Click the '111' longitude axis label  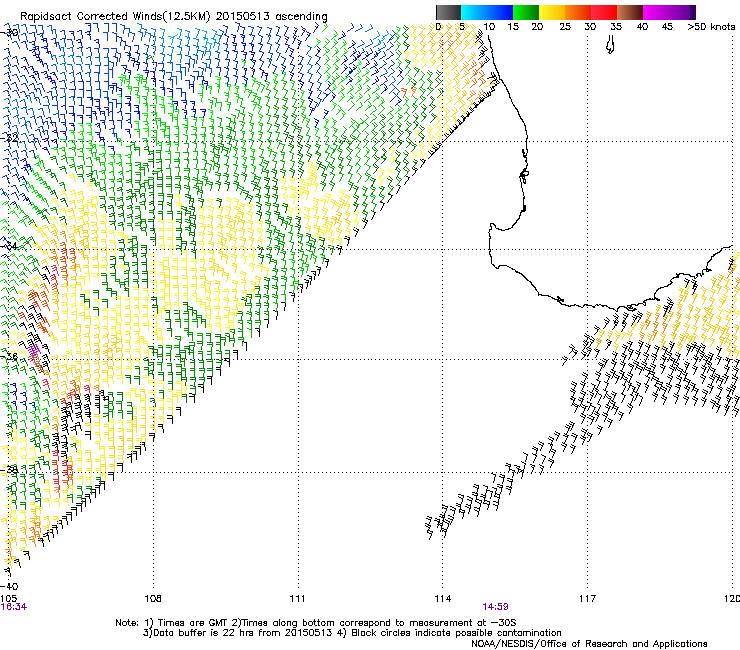tap(297, 599)
